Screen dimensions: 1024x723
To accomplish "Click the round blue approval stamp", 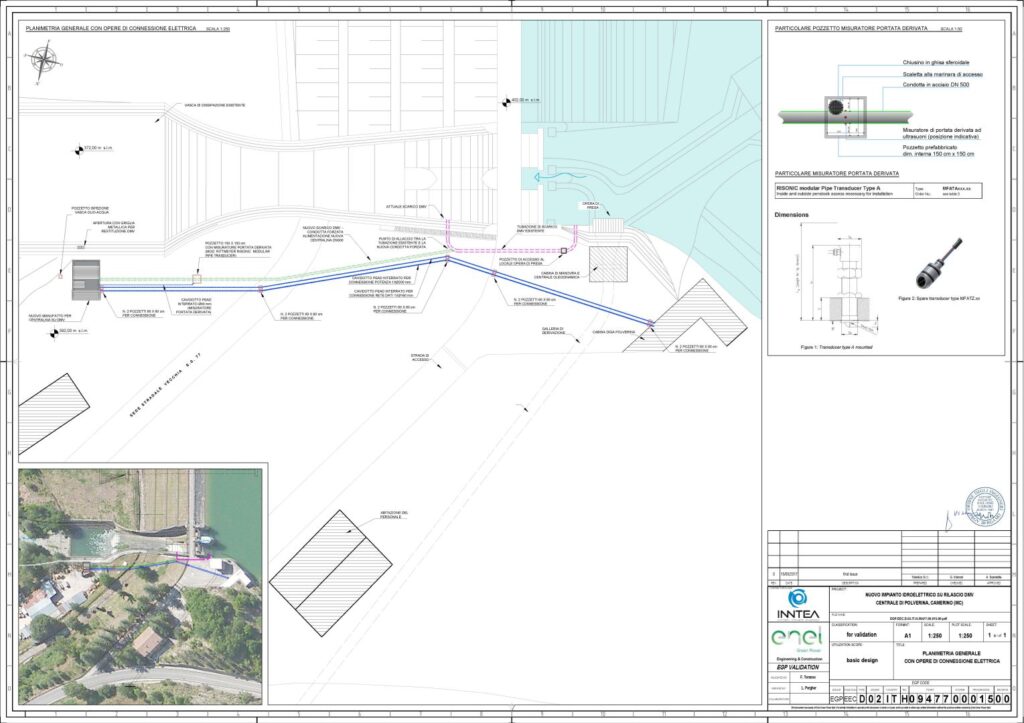I will click(982, 507).
